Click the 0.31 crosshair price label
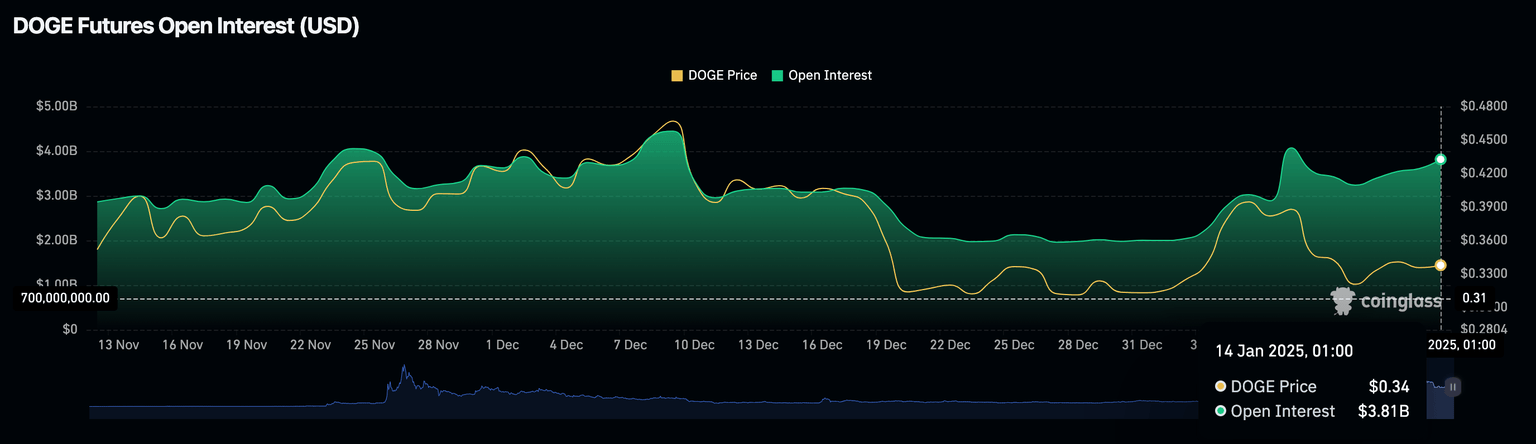 (x=1474, y=298)
